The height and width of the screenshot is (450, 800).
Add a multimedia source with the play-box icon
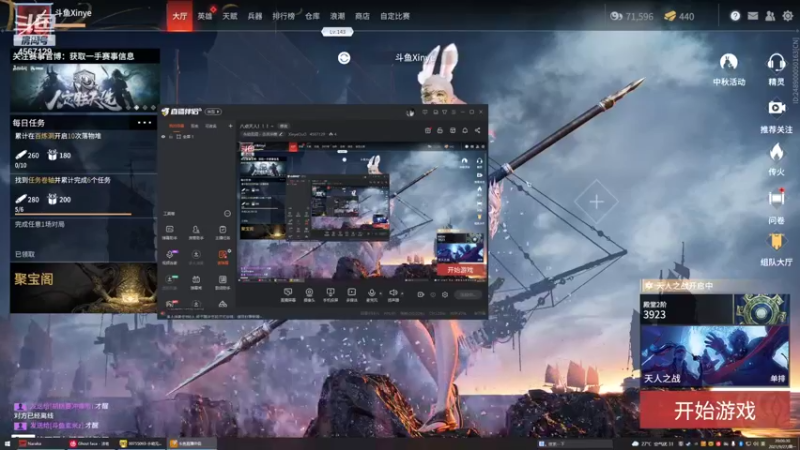click(x=352, y=294)
